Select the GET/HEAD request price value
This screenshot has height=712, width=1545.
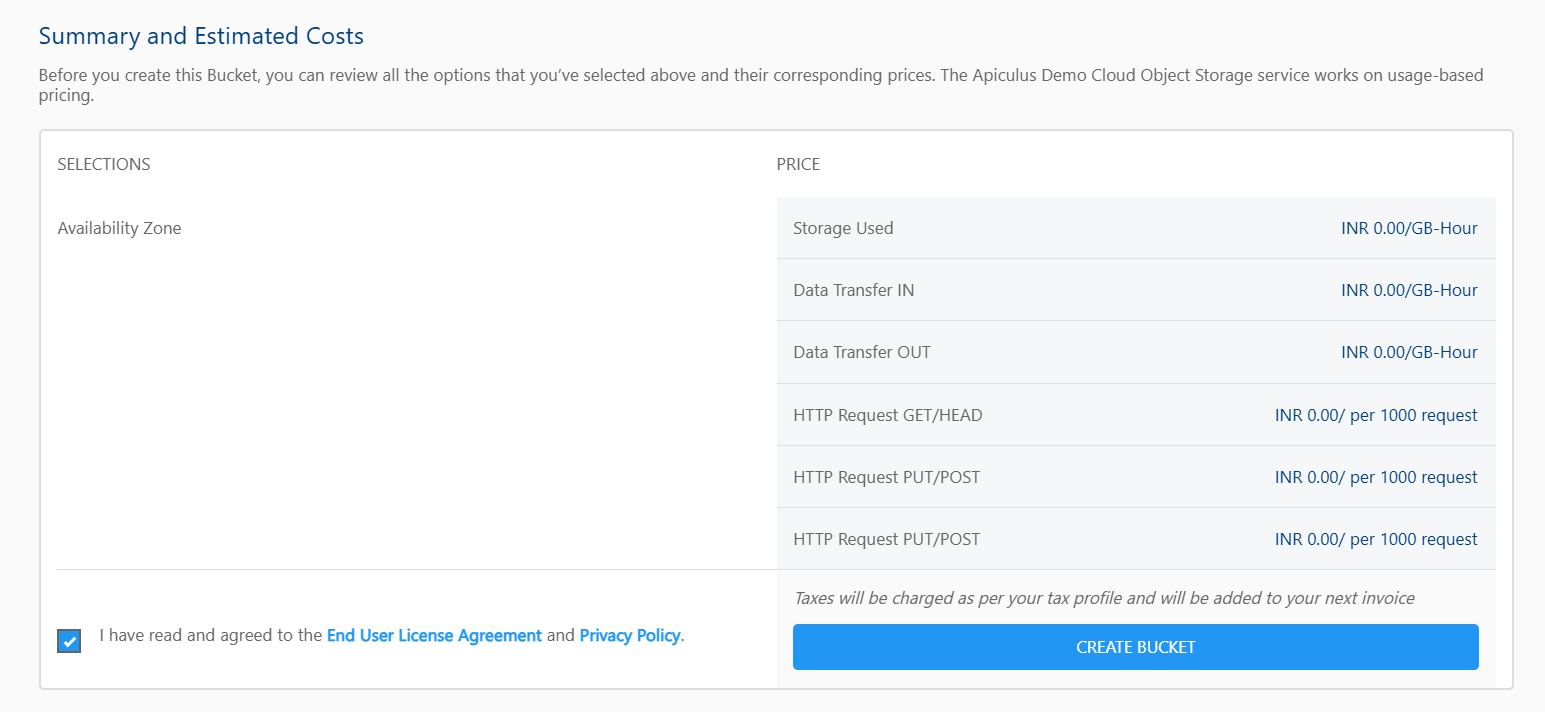tap(1375, 415)
